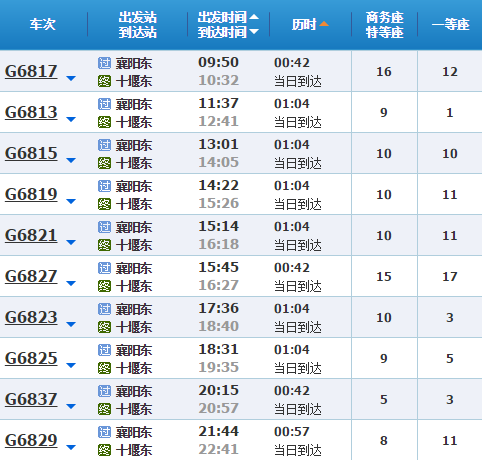Click the 商务座特等座 column header
This screenshot has width=482, height=468.
[x=384, y=25]
